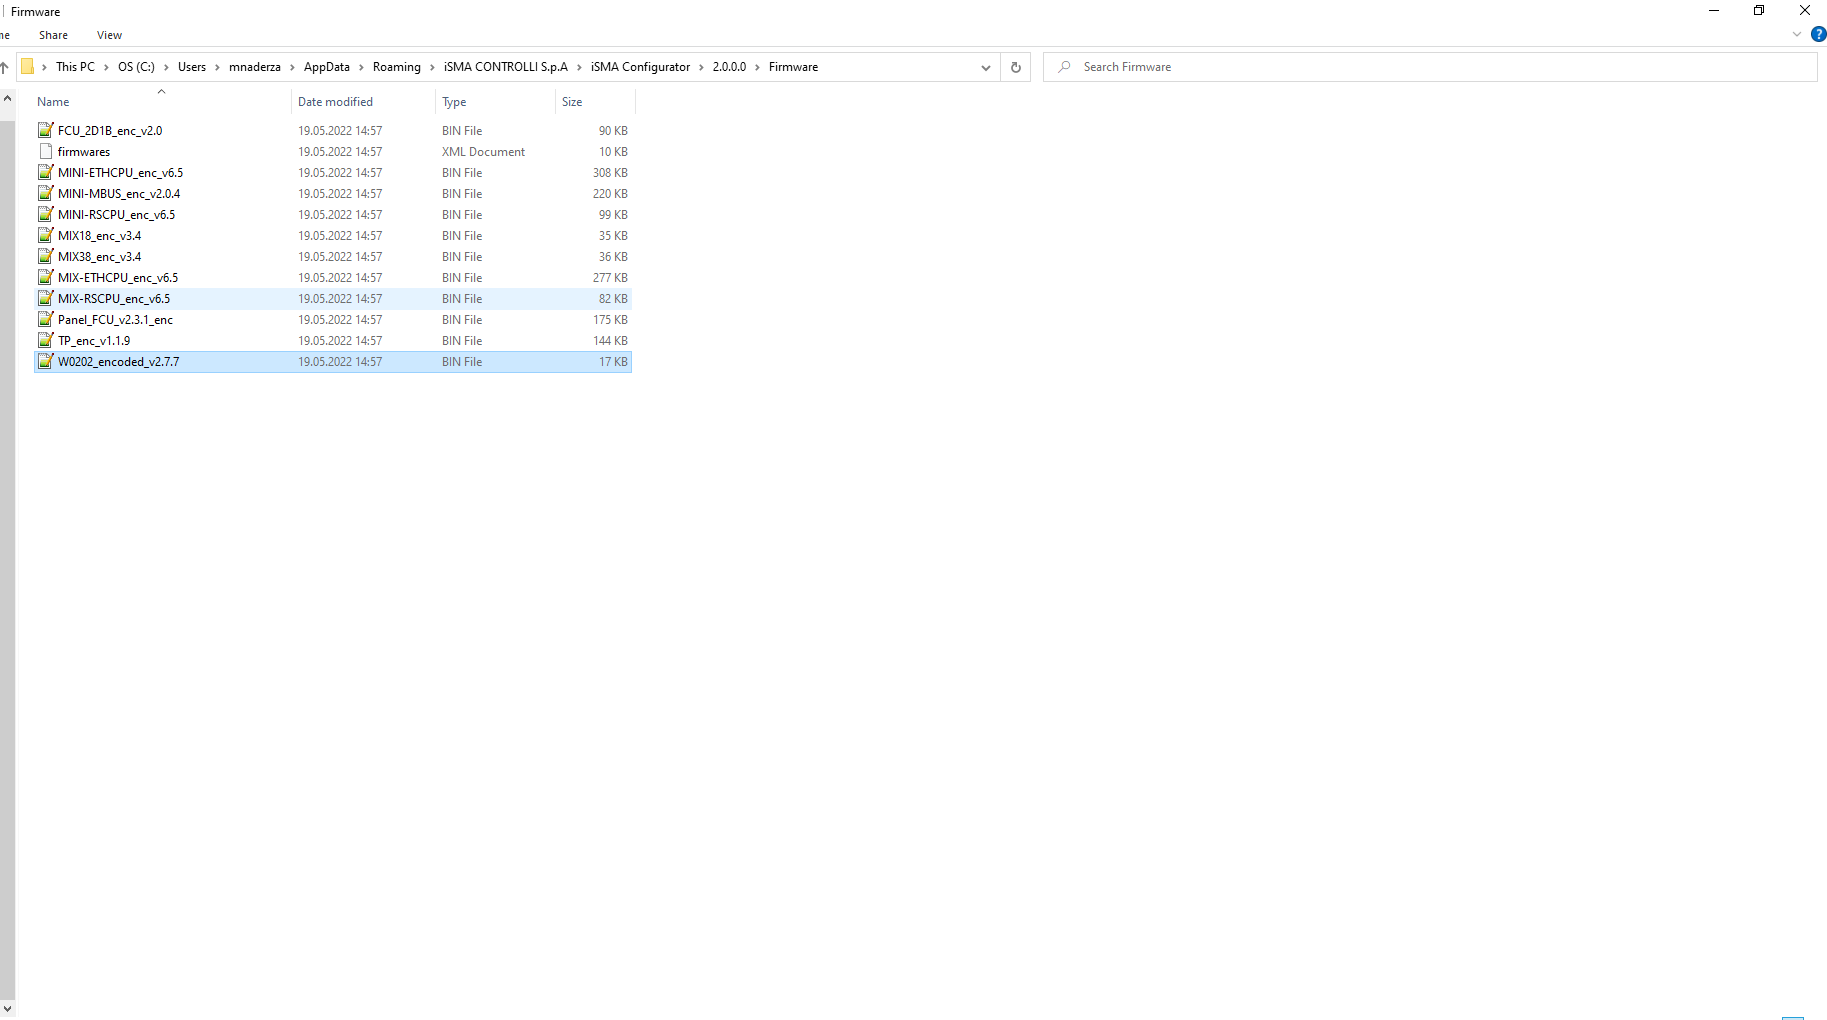Click the up-arrow navigation icon
Image resolution: width=1827 pixels, height=1020 pixels.
pyautogui.click(x=7, y=67)
